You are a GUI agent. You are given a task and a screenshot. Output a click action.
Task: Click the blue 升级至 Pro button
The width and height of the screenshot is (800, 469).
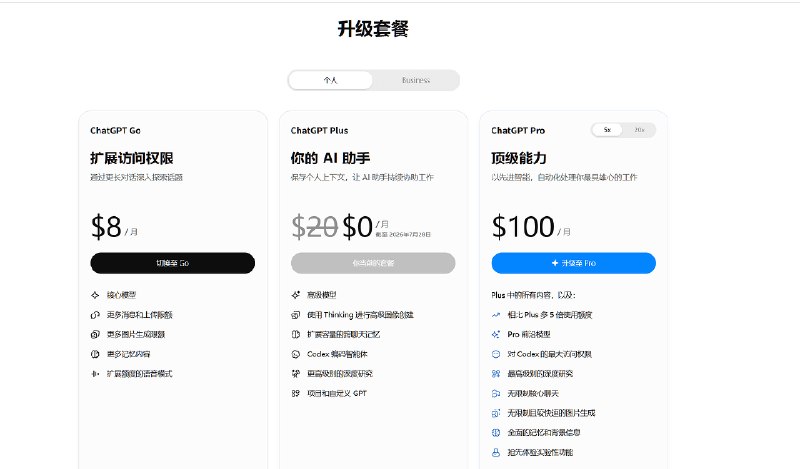[573, 263]
